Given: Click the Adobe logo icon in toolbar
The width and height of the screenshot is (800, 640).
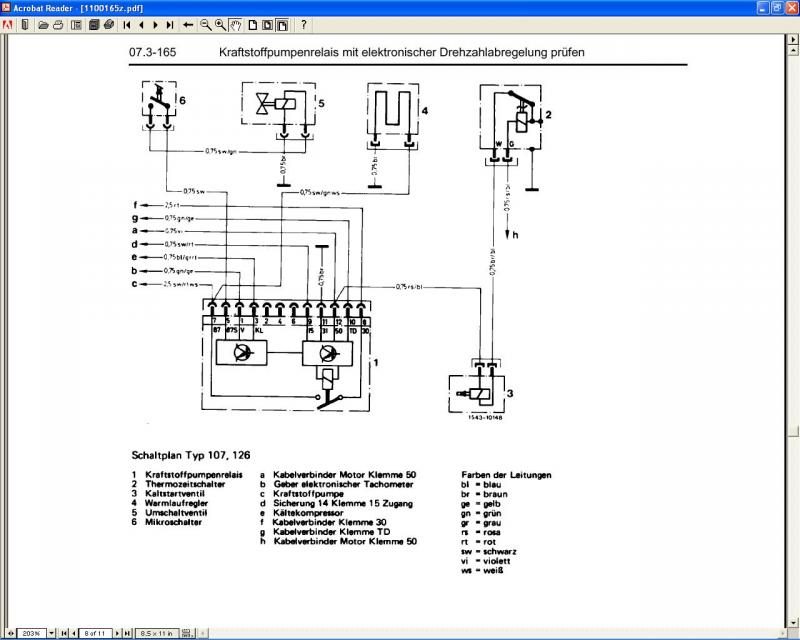Looking at the screenshot, I should click(8, 24).
